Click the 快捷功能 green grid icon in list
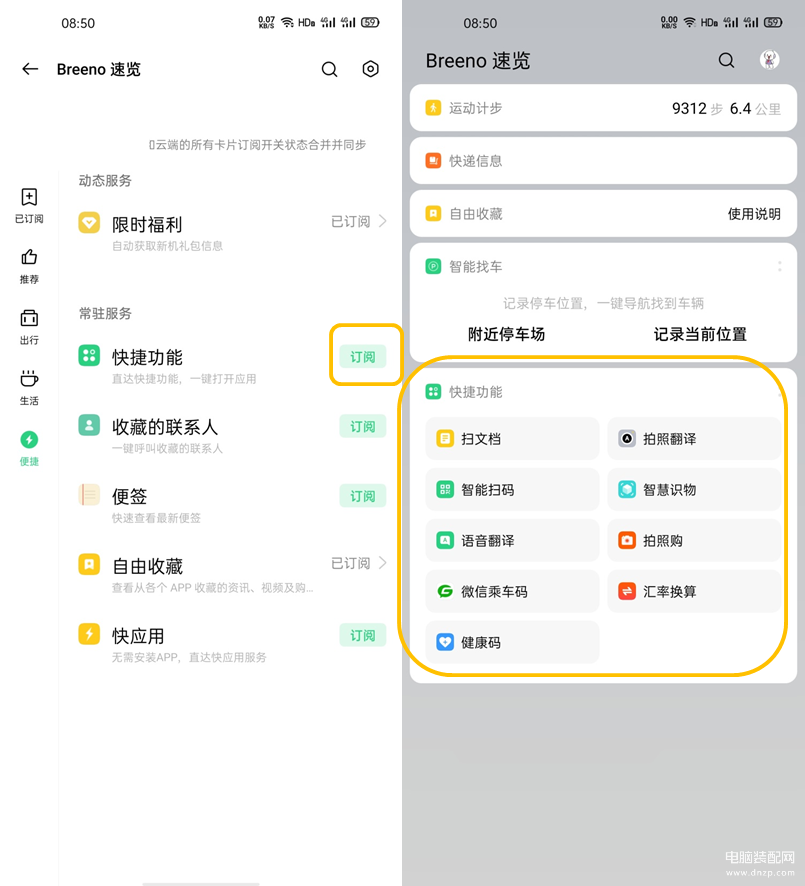The width and height of the screenshot is (805, 886). 89,355
